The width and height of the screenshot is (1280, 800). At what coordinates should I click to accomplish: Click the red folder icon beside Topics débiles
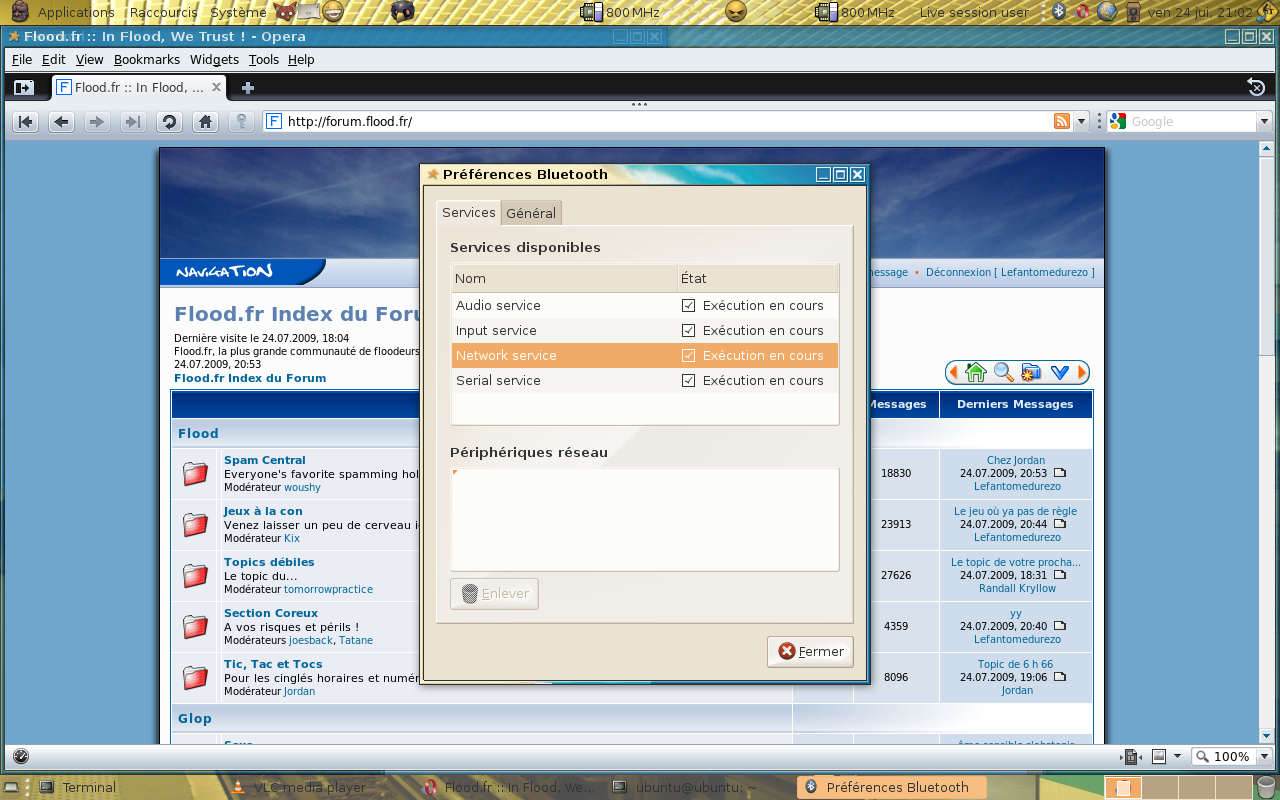coord(195,576)
